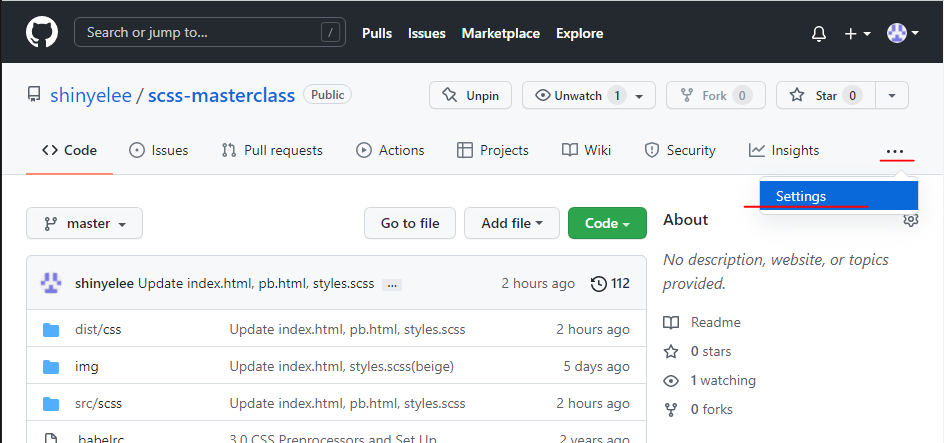Open the plus create-new menu
This screenshot has height=443, width=944.
(857, 34)
